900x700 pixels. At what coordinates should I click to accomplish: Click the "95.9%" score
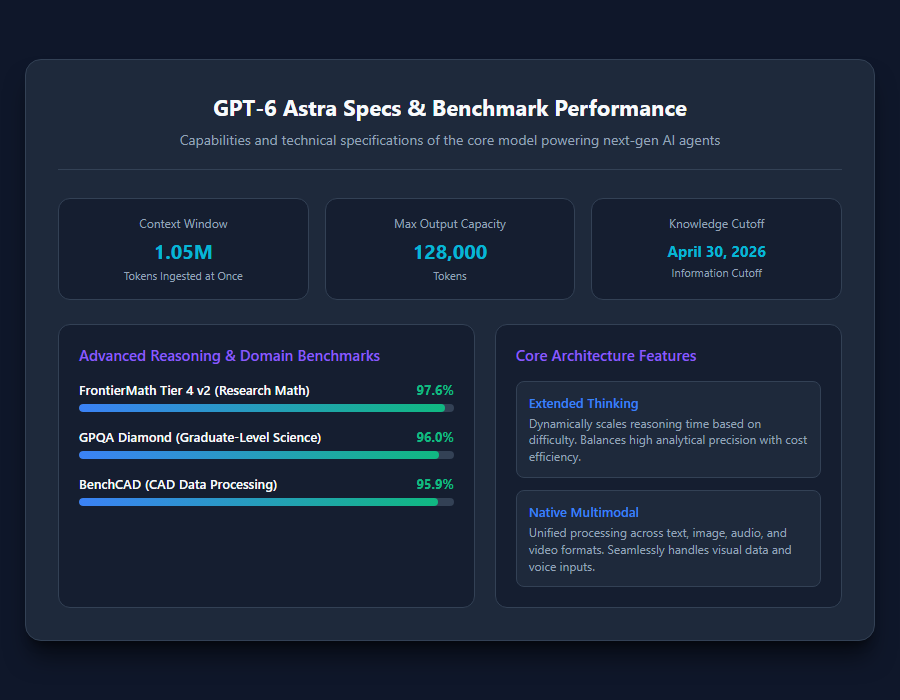(435, 484)
